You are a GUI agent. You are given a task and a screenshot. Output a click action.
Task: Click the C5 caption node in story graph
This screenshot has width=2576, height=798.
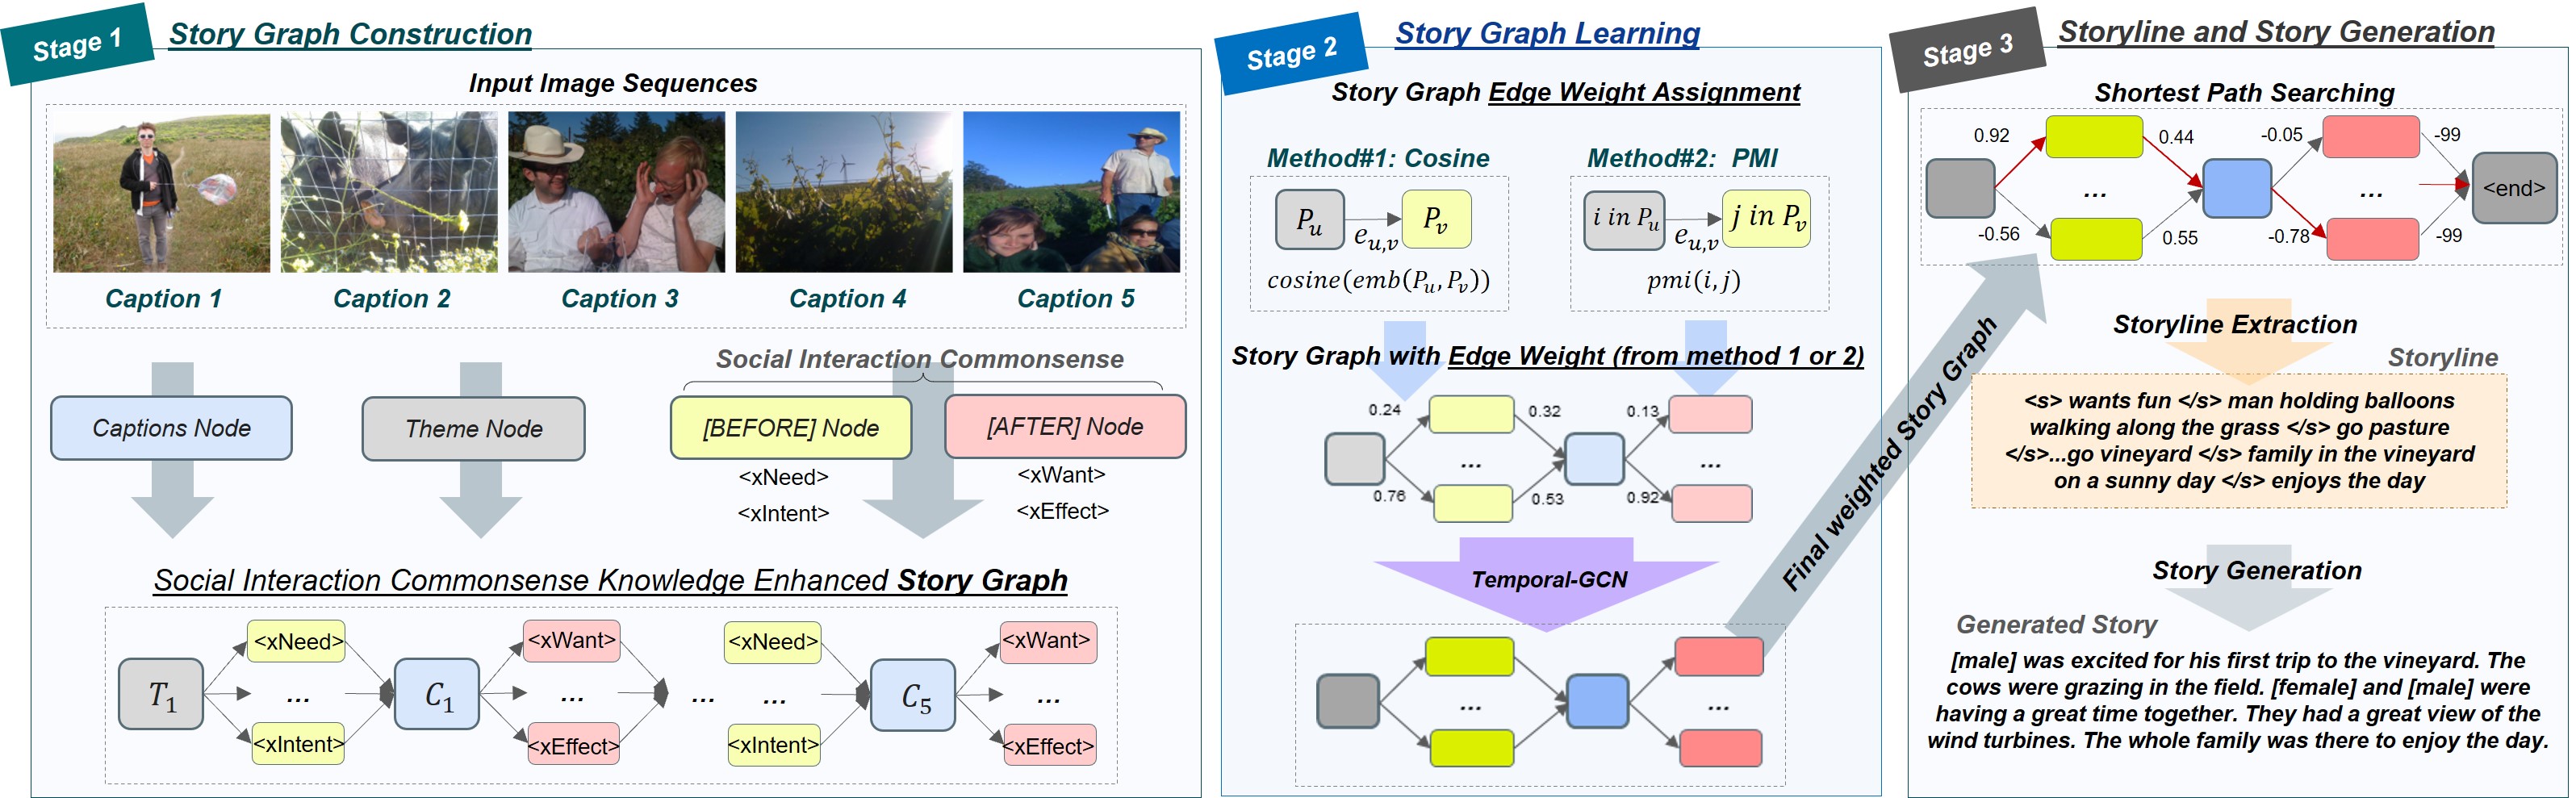tap(914, 695)
